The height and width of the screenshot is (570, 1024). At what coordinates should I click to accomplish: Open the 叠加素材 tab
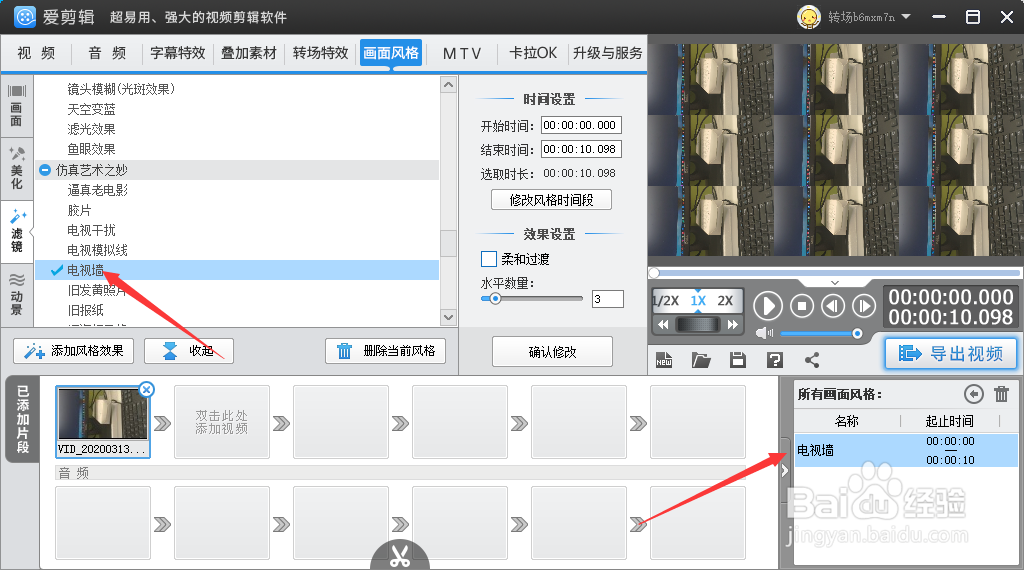pos(249,53)
